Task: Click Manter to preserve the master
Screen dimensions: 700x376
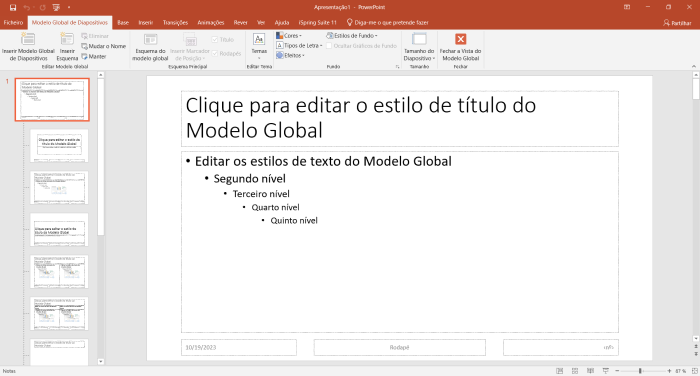Action: coord(94,57)
